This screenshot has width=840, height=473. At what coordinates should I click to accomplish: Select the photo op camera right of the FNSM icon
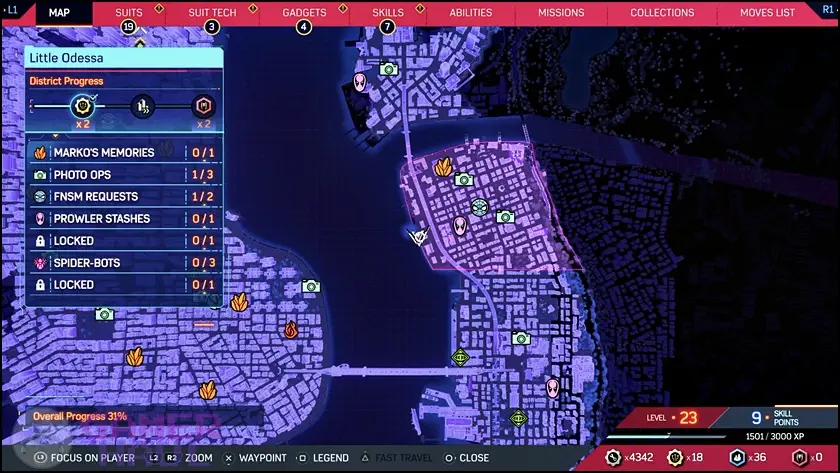505,217
